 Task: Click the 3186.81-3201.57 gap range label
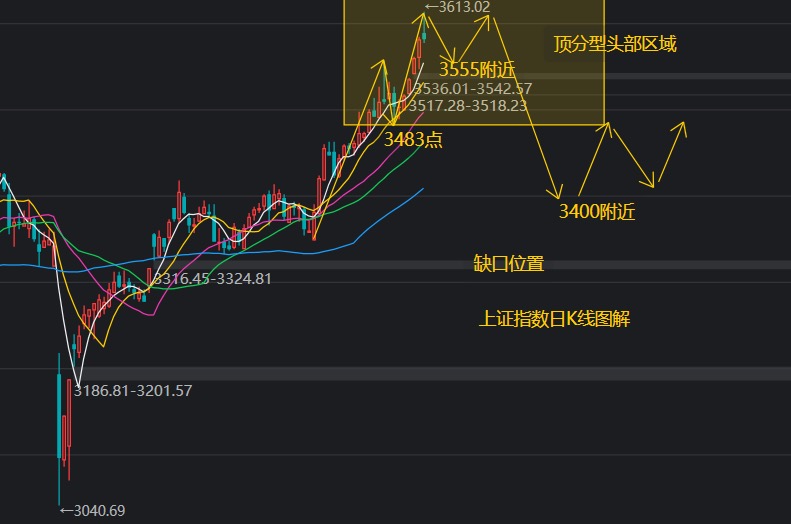[133, 390]
